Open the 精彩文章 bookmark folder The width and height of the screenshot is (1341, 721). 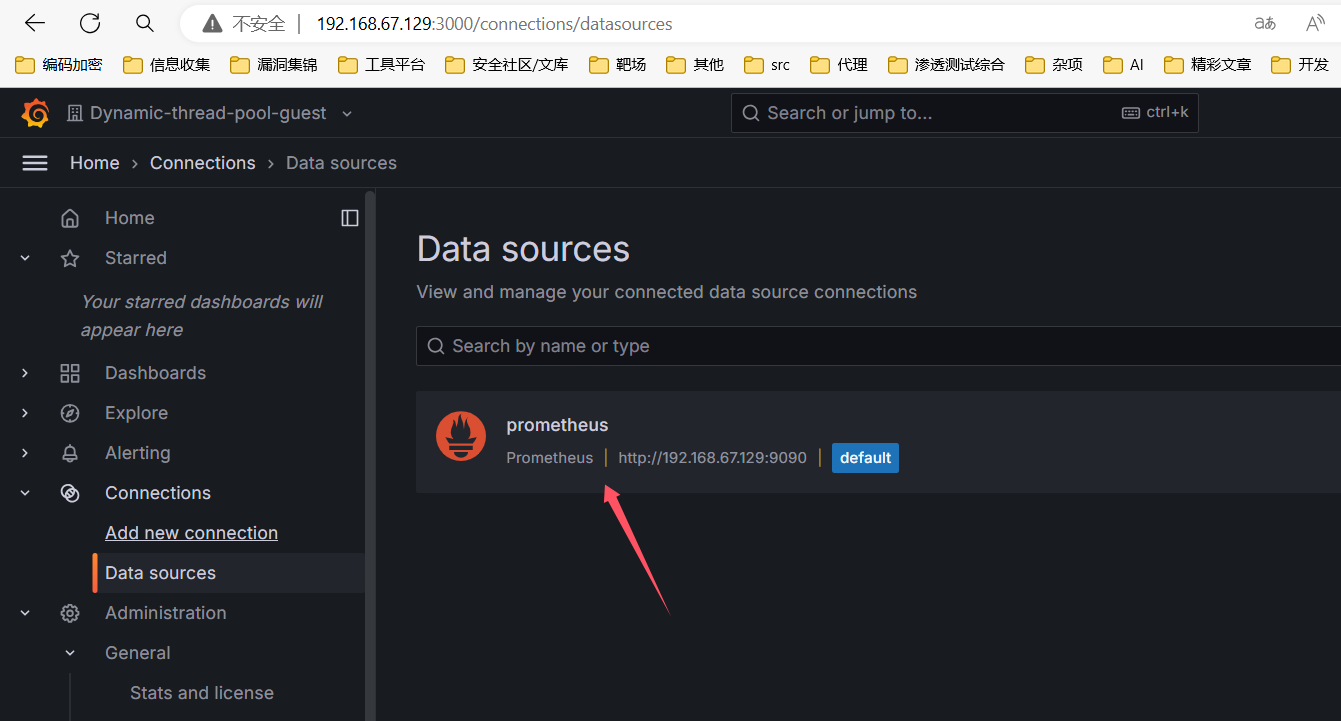click(1208, 65)
